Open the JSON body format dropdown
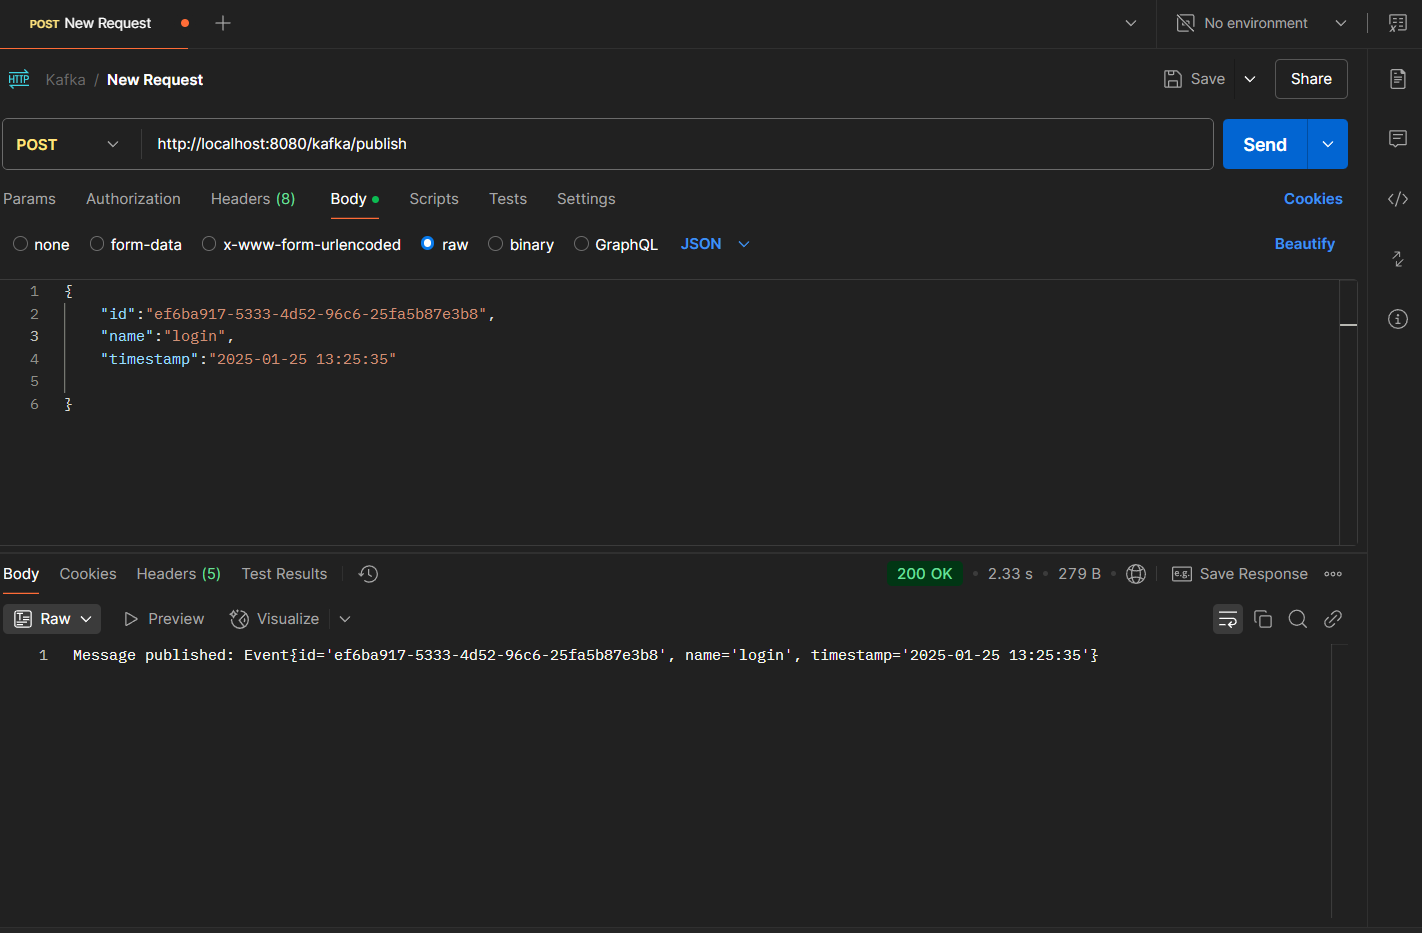 point(715,244)
